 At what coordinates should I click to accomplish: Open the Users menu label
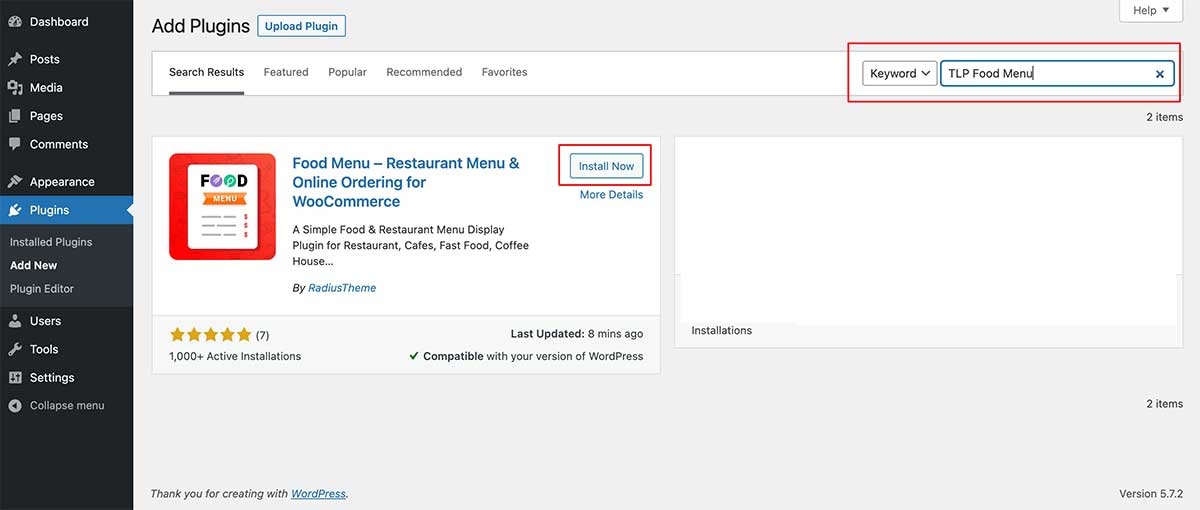45,321
